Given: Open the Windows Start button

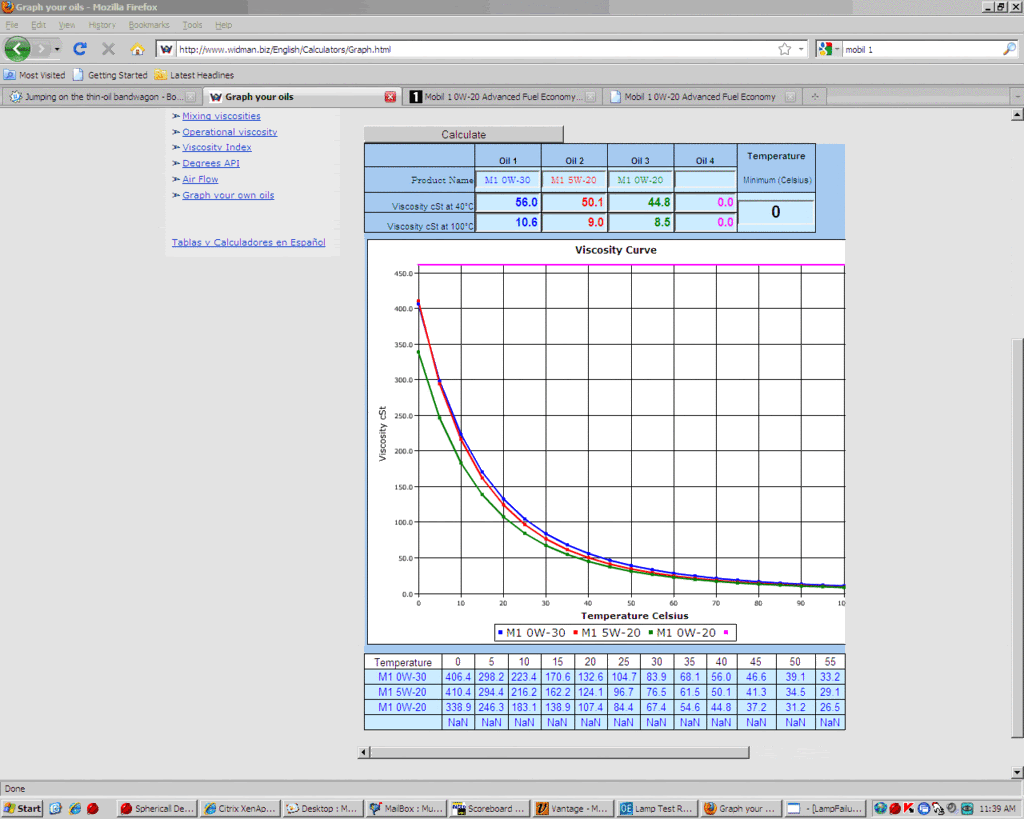Looking at the screenshot, I should 22,809.
